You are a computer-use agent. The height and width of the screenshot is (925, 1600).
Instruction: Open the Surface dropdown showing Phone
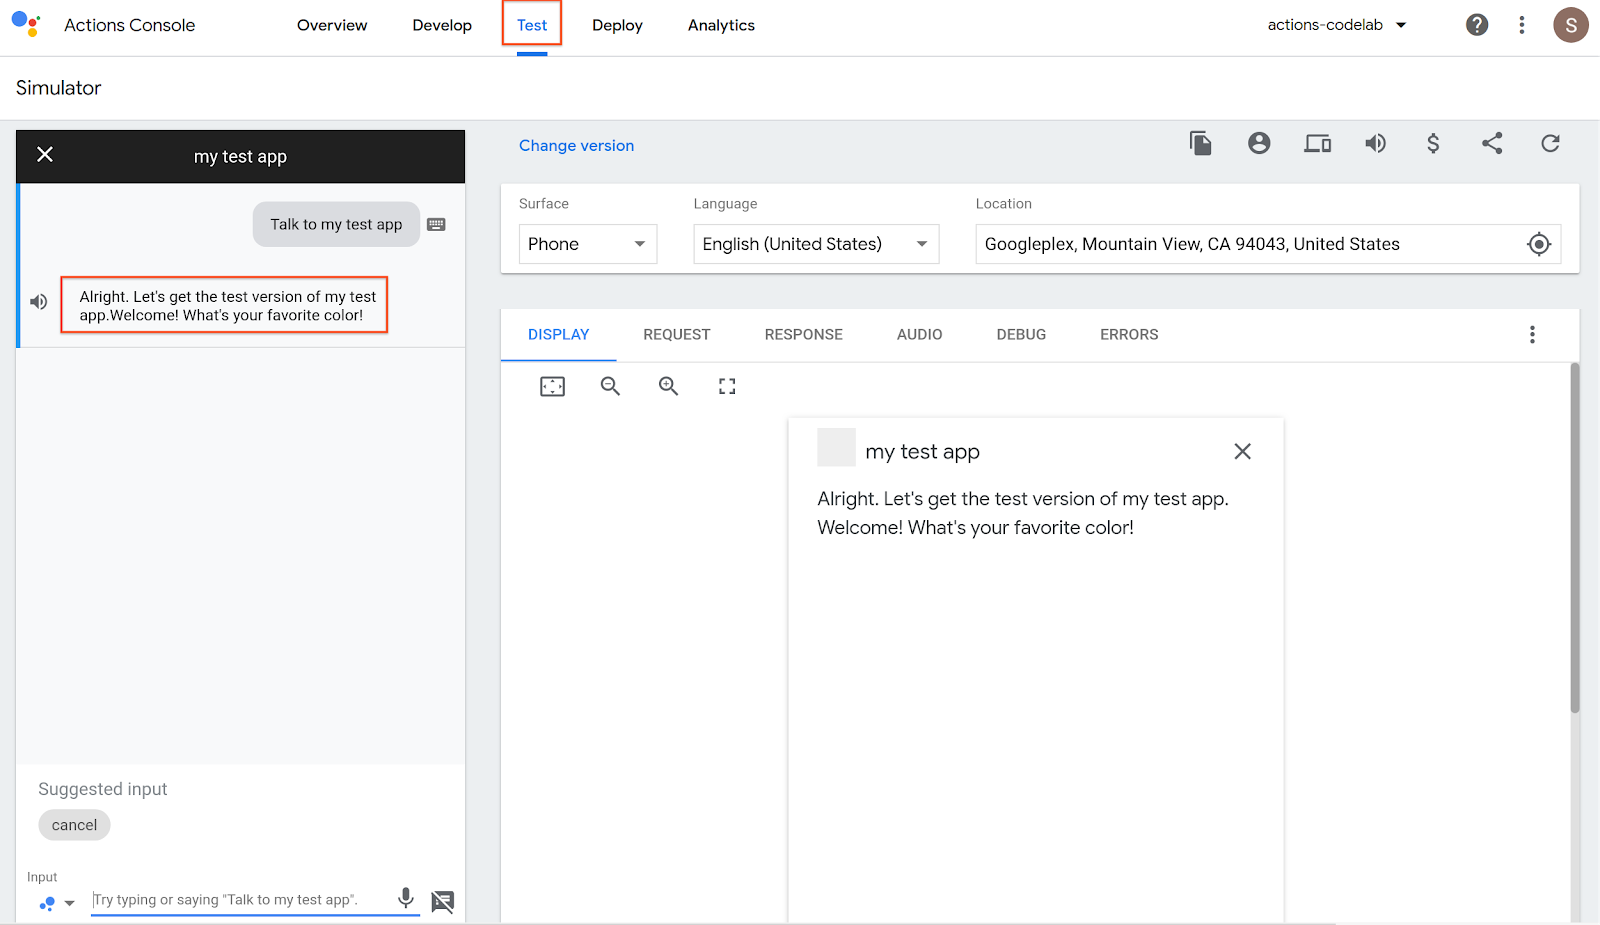coord(587,244)
